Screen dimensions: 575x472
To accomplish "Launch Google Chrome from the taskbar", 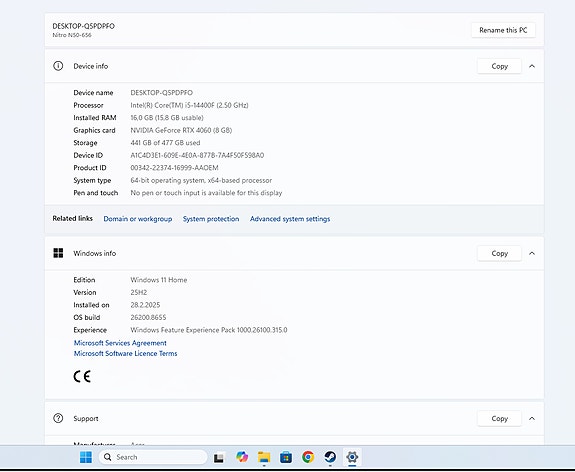I will tap(308, 457).
